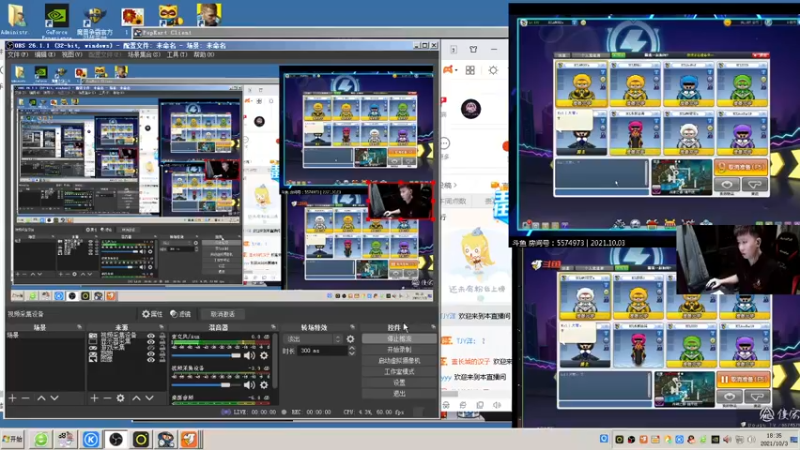Toggle 工作室模式 studio mode button
This screenshot has width=800, height=450.
pyautogui.click(x=399, y=371)
